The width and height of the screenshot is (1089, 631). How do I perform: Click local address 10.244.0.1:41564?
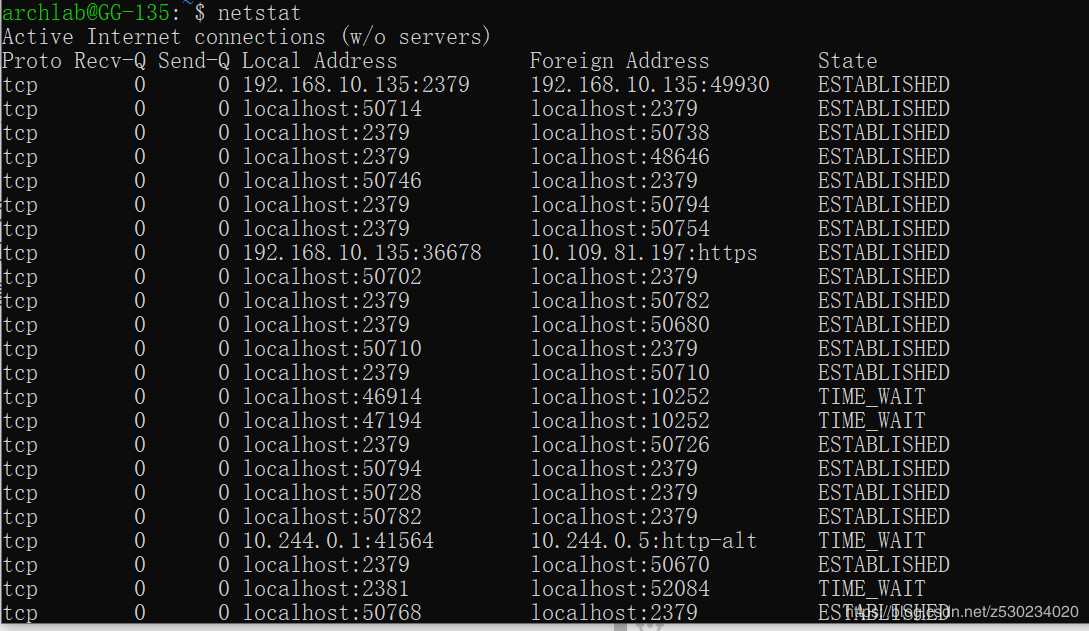pos(338,541)
